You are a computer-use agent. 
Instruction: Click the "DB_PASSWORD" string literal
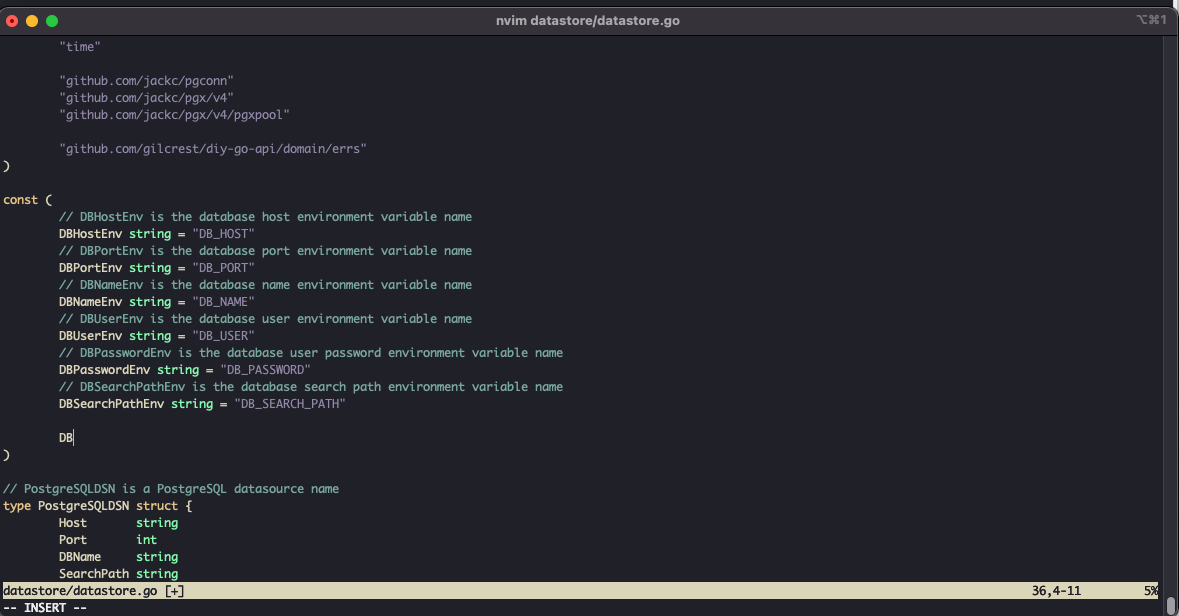pyautogui.click(x=265, y=370)
